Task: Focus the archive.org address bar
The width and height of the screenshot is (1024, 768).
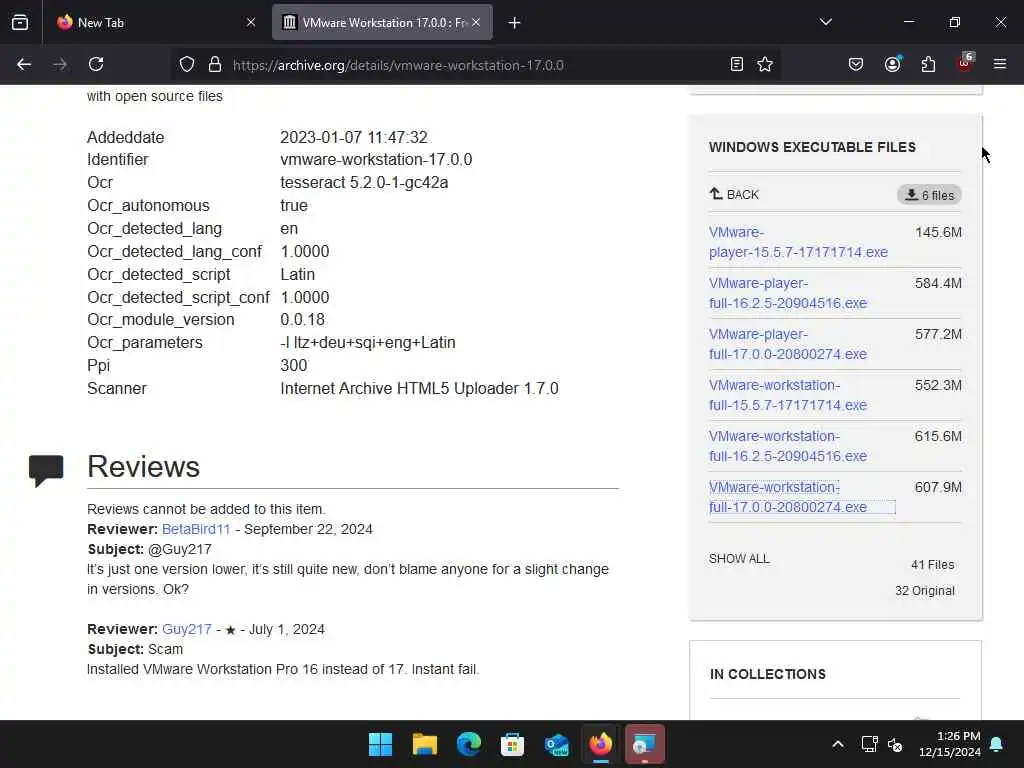Action: [477, 65]
